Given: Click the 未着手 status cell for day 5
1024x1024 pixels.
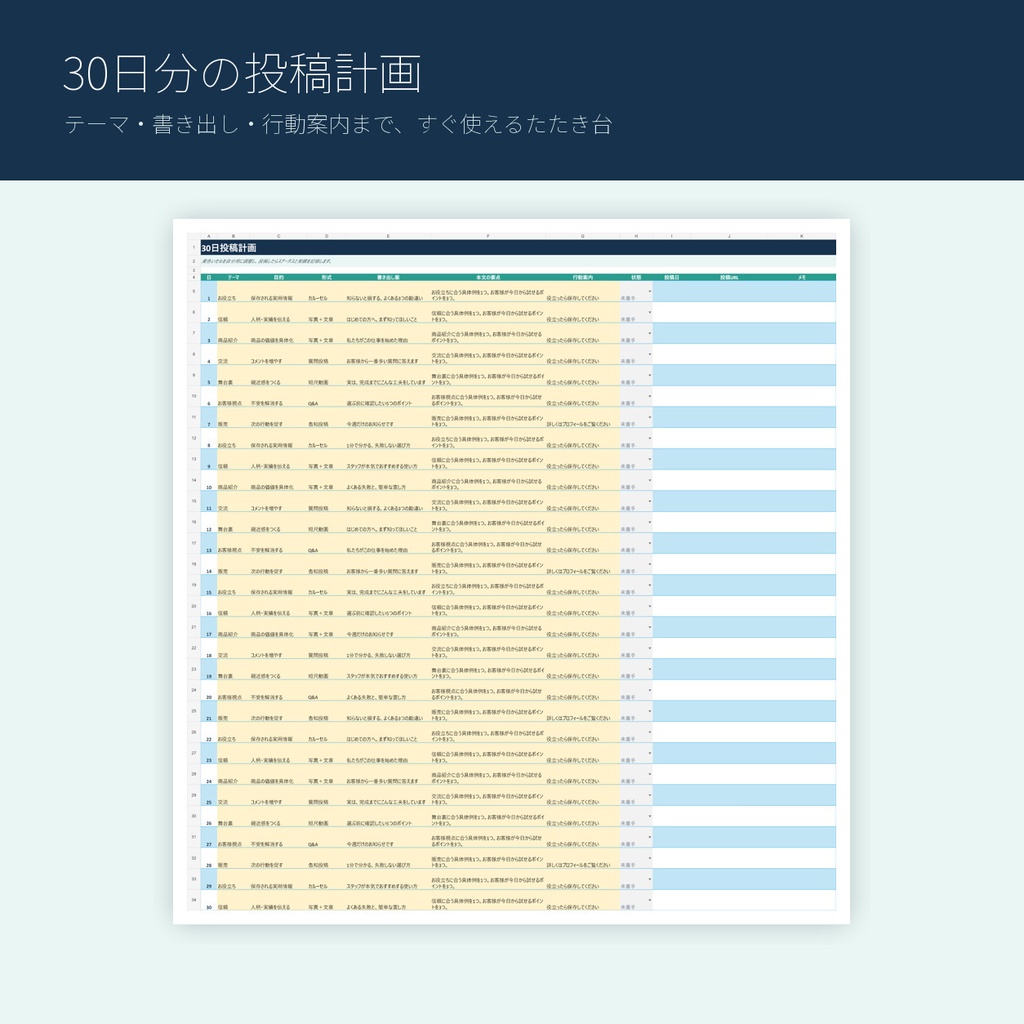Looking at the screenshot, I should coord(636,376).
